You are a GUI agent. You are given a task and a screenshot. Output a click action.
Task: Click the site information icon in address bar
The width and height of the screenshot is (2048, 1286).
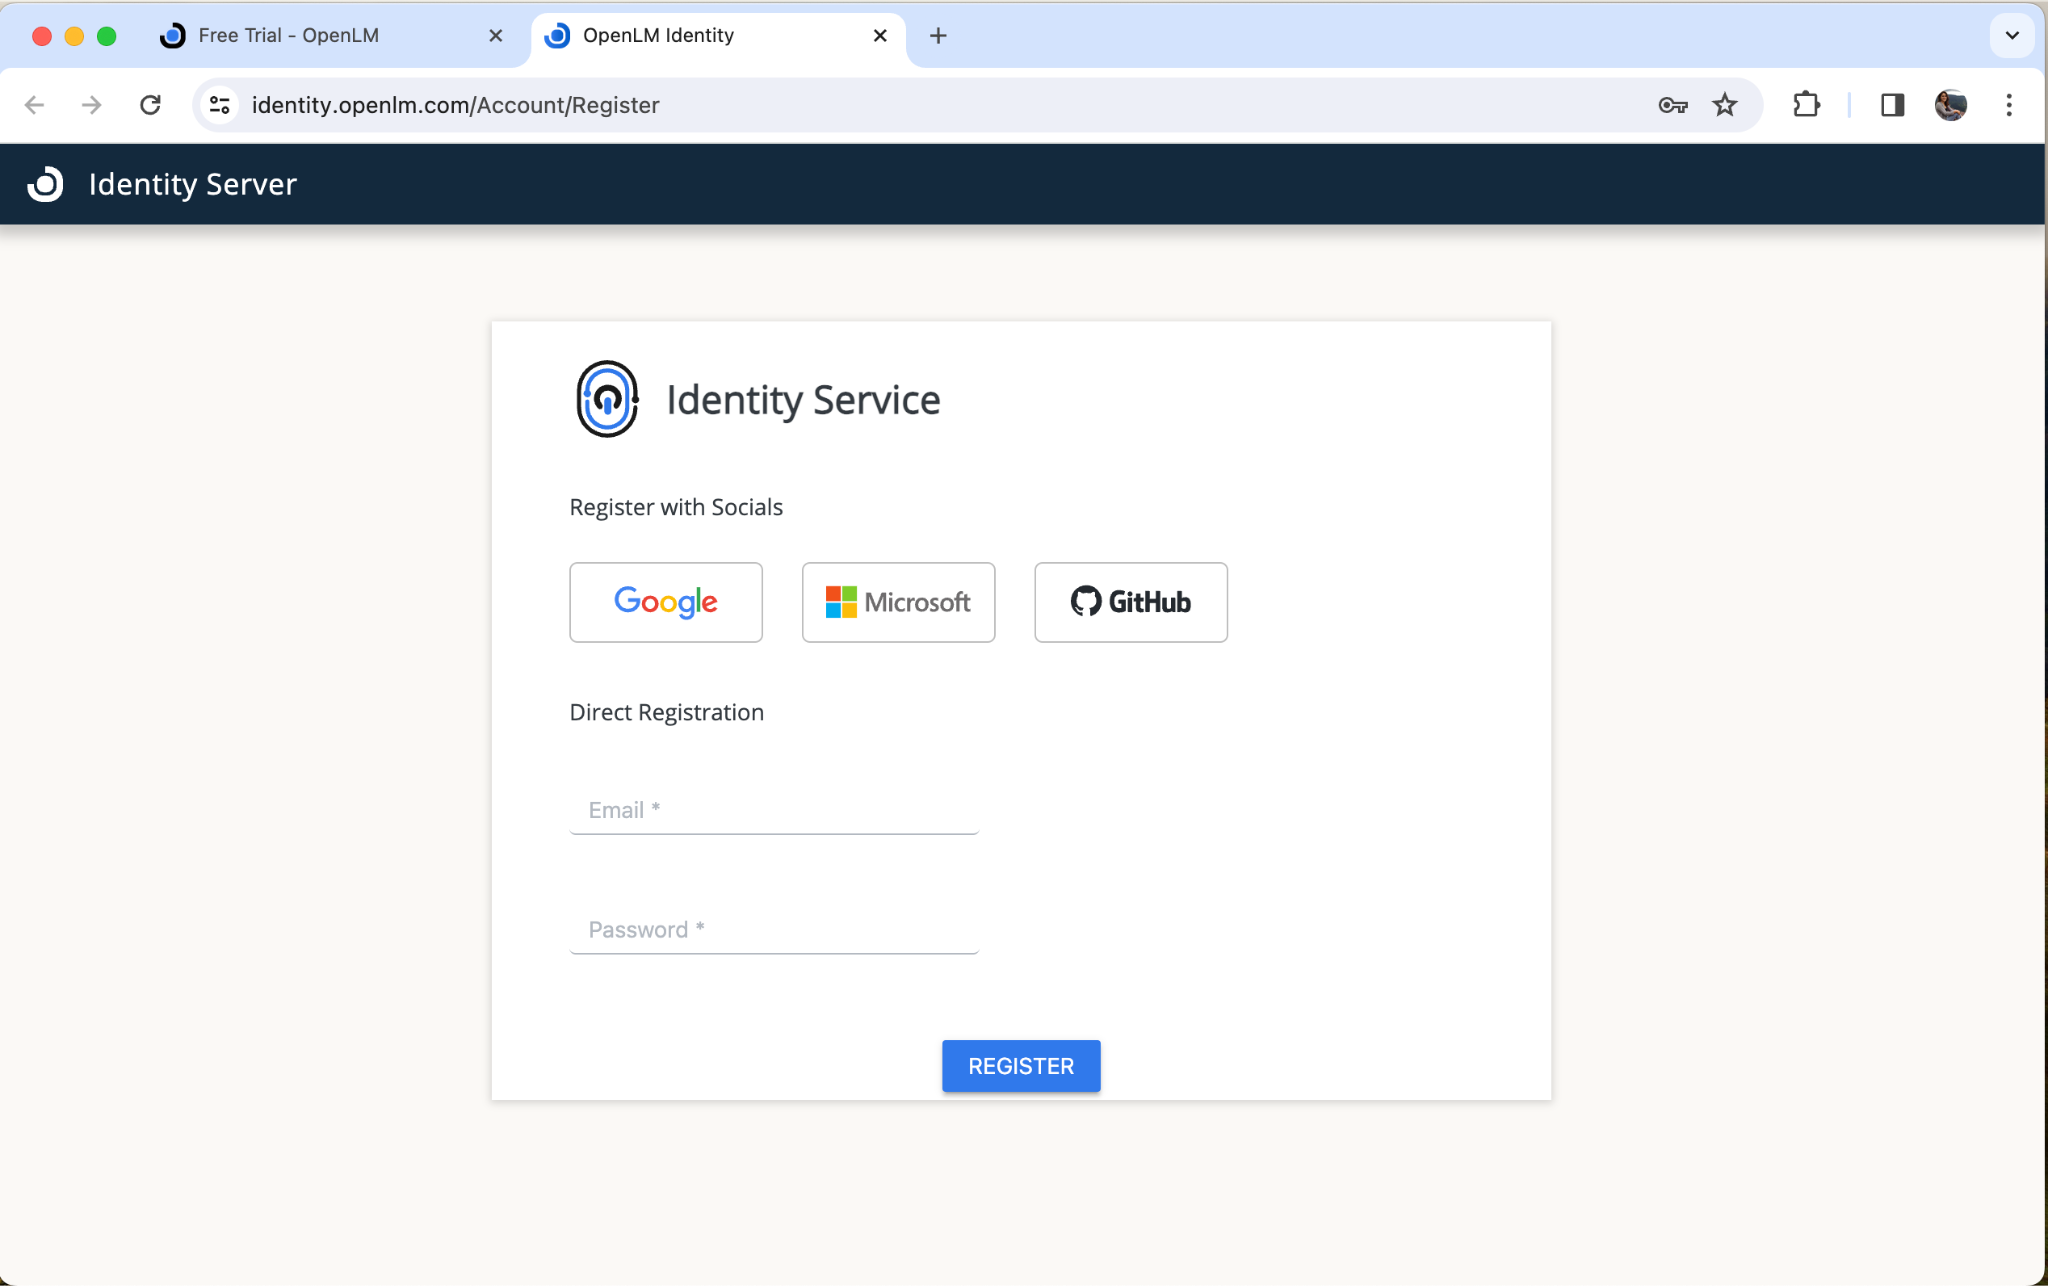(219, 104)
